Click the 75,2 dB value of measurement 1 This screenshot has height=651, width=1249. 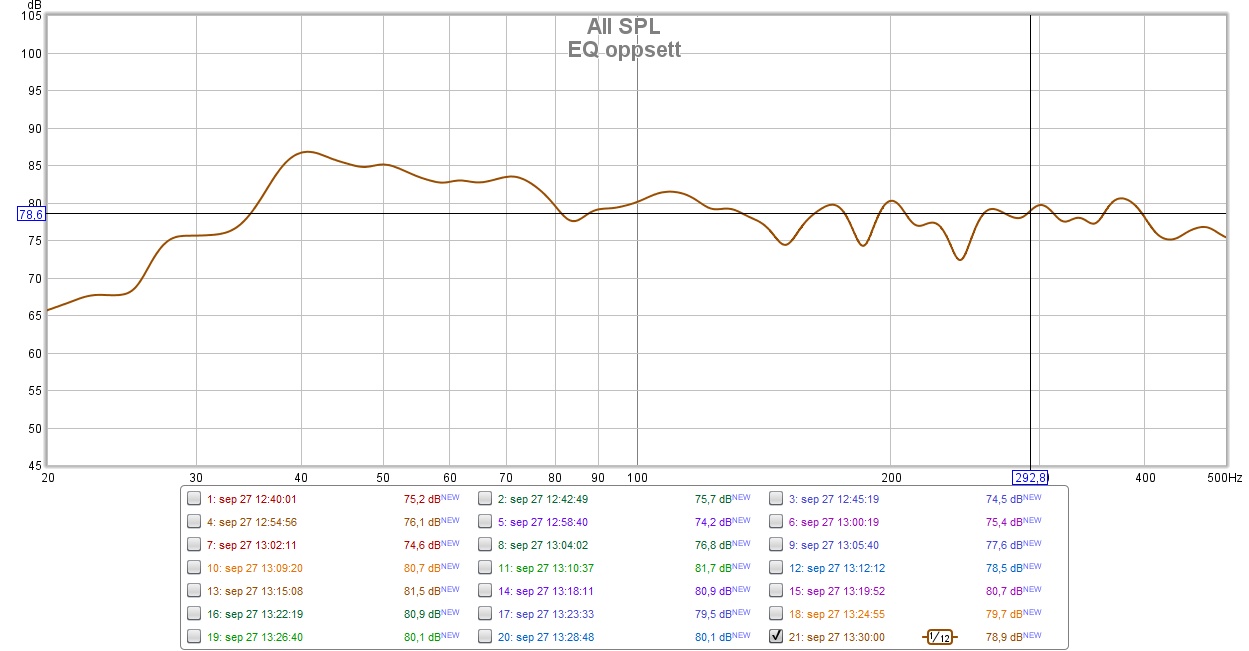(x=421, y=499)
